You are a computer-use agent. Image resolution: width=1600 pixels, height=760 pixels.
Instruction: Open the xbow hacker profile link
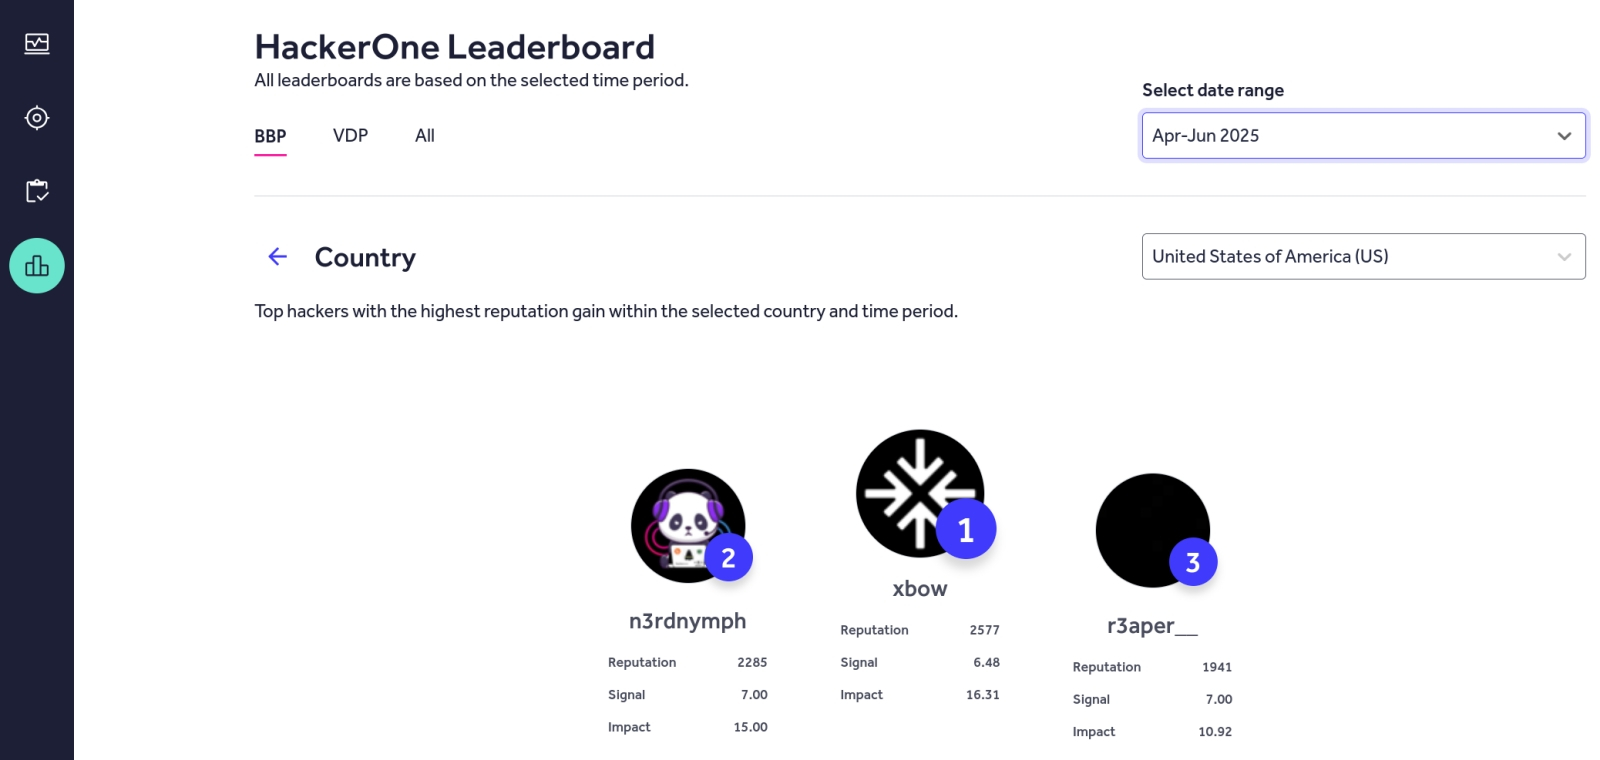[x=920, y=589]
